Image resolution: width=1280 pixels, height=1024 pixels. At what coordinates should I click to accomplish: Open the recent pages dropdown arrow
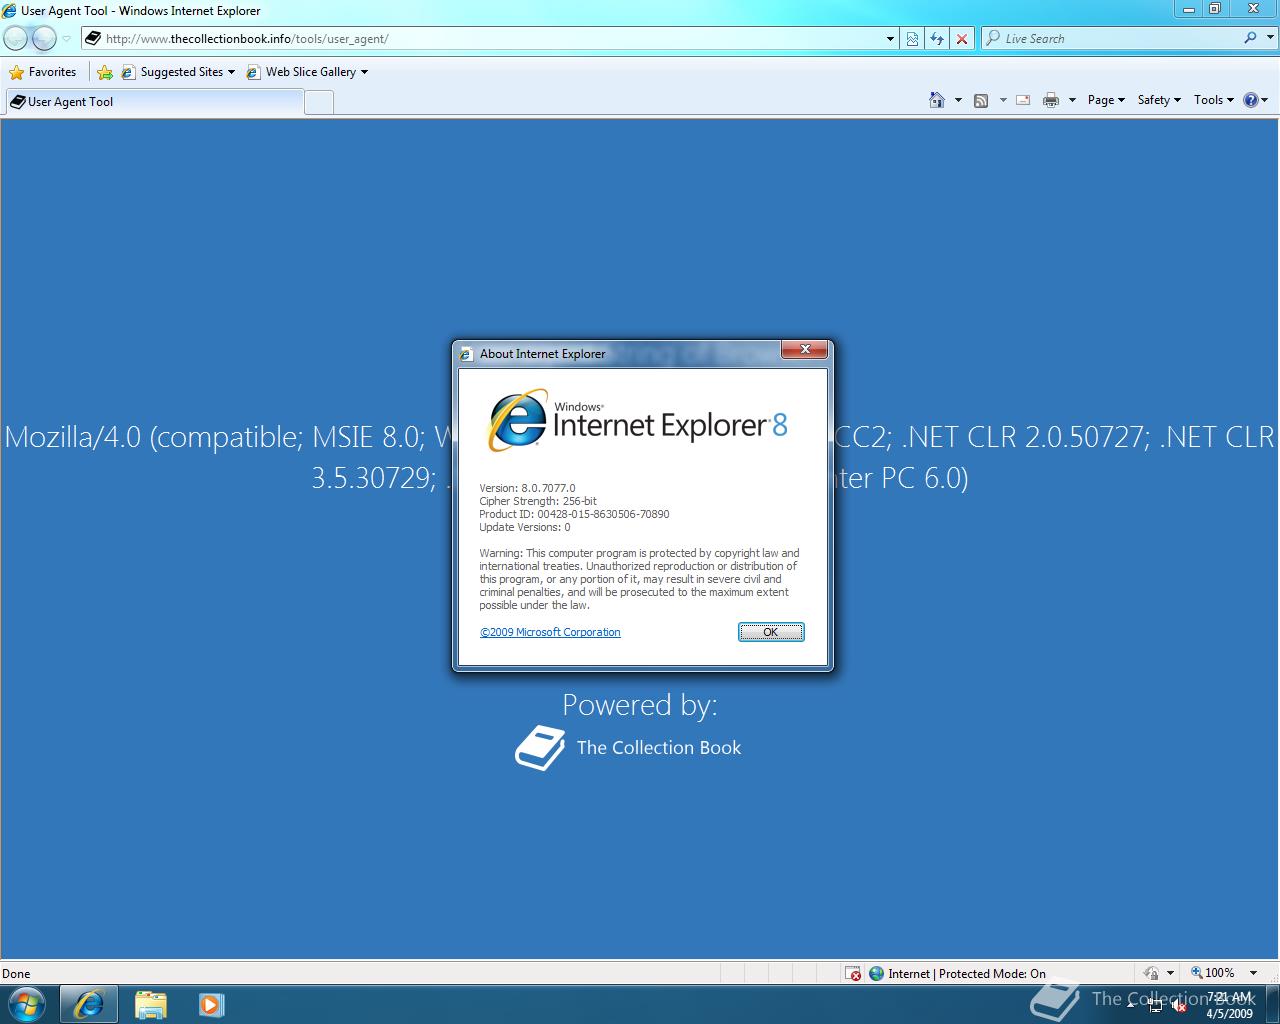click(x=67, y=39)
